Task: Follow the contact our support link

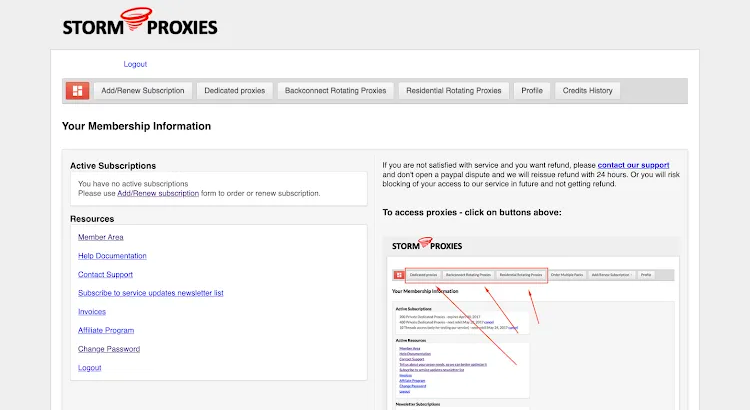Action: tap(633, 165)
